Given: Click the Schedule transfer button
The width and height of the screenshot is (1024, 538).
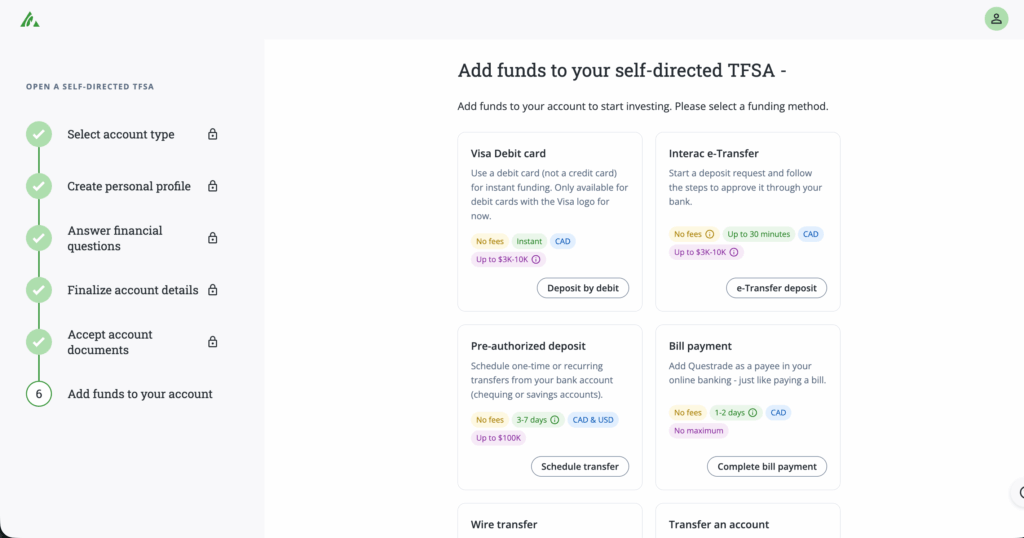Looking at the screenshot, I should point(580,466).
